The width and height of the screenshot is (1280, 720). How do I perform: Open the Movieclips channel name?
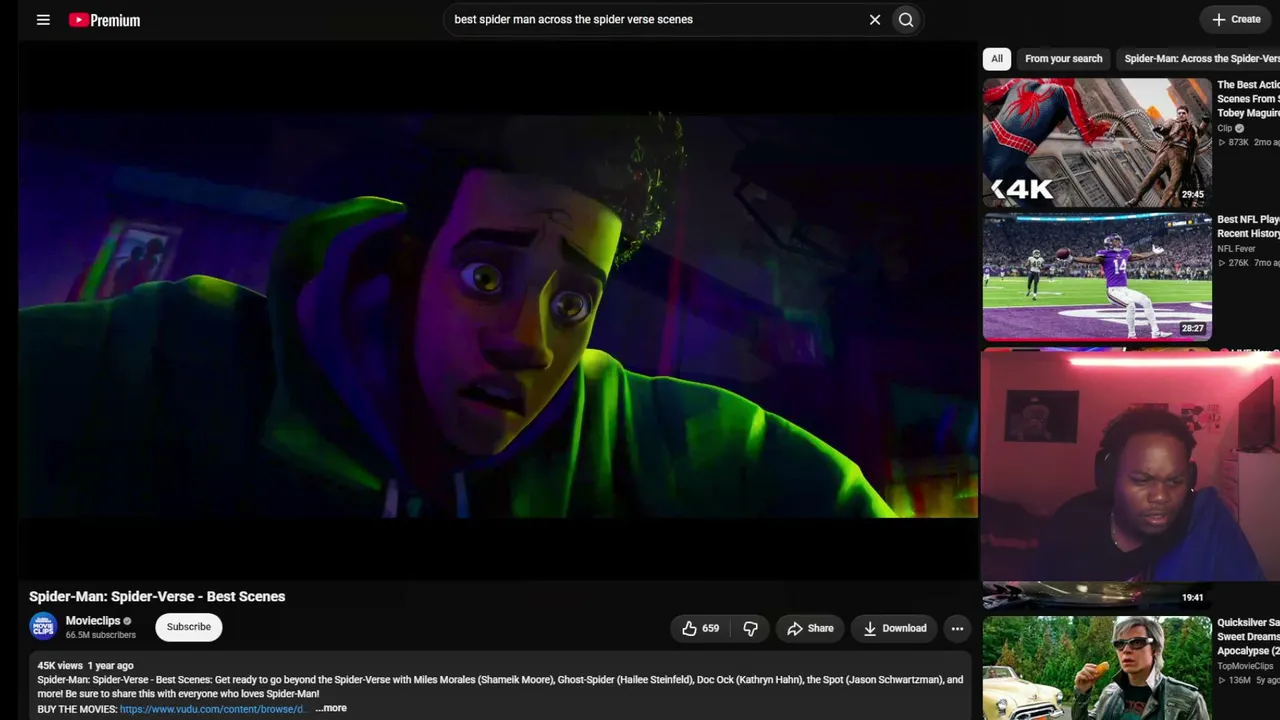(x=93, y=621)
